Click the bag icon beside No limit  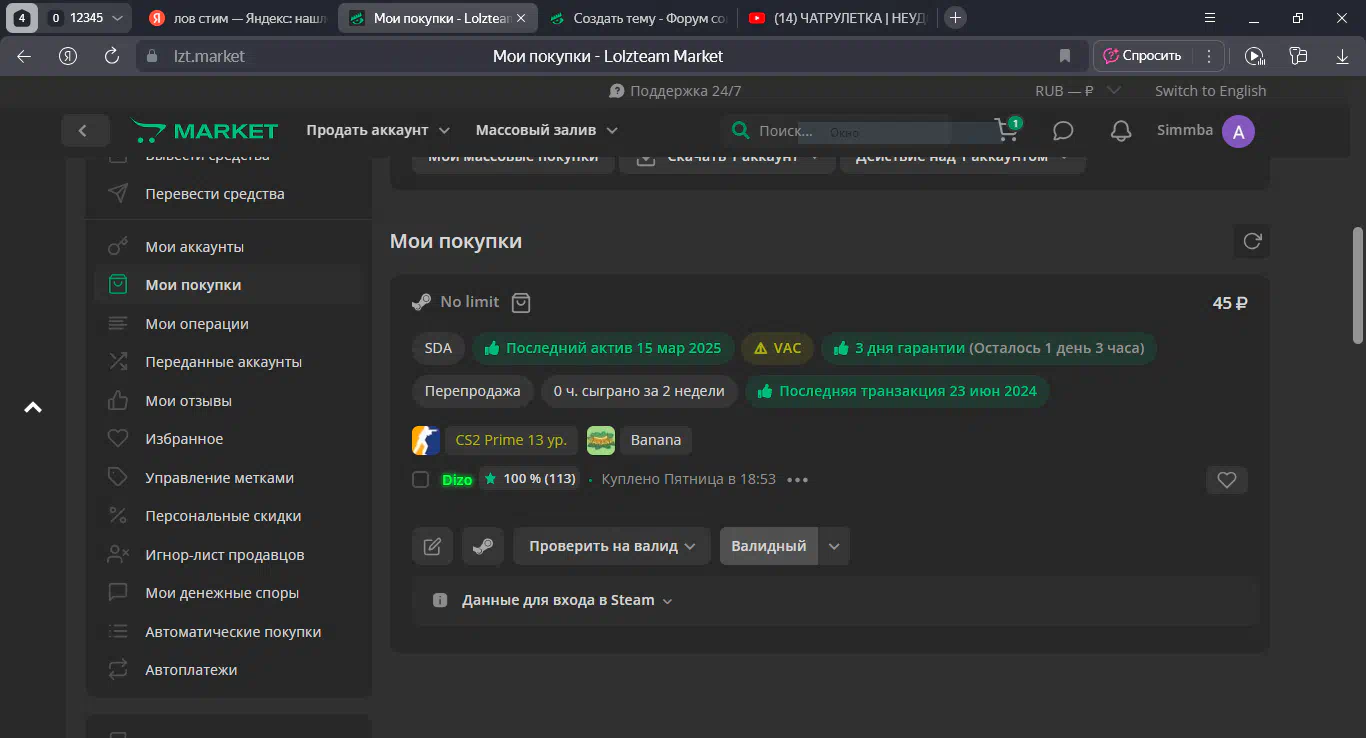pyautogui.click(x=520, y=302)
